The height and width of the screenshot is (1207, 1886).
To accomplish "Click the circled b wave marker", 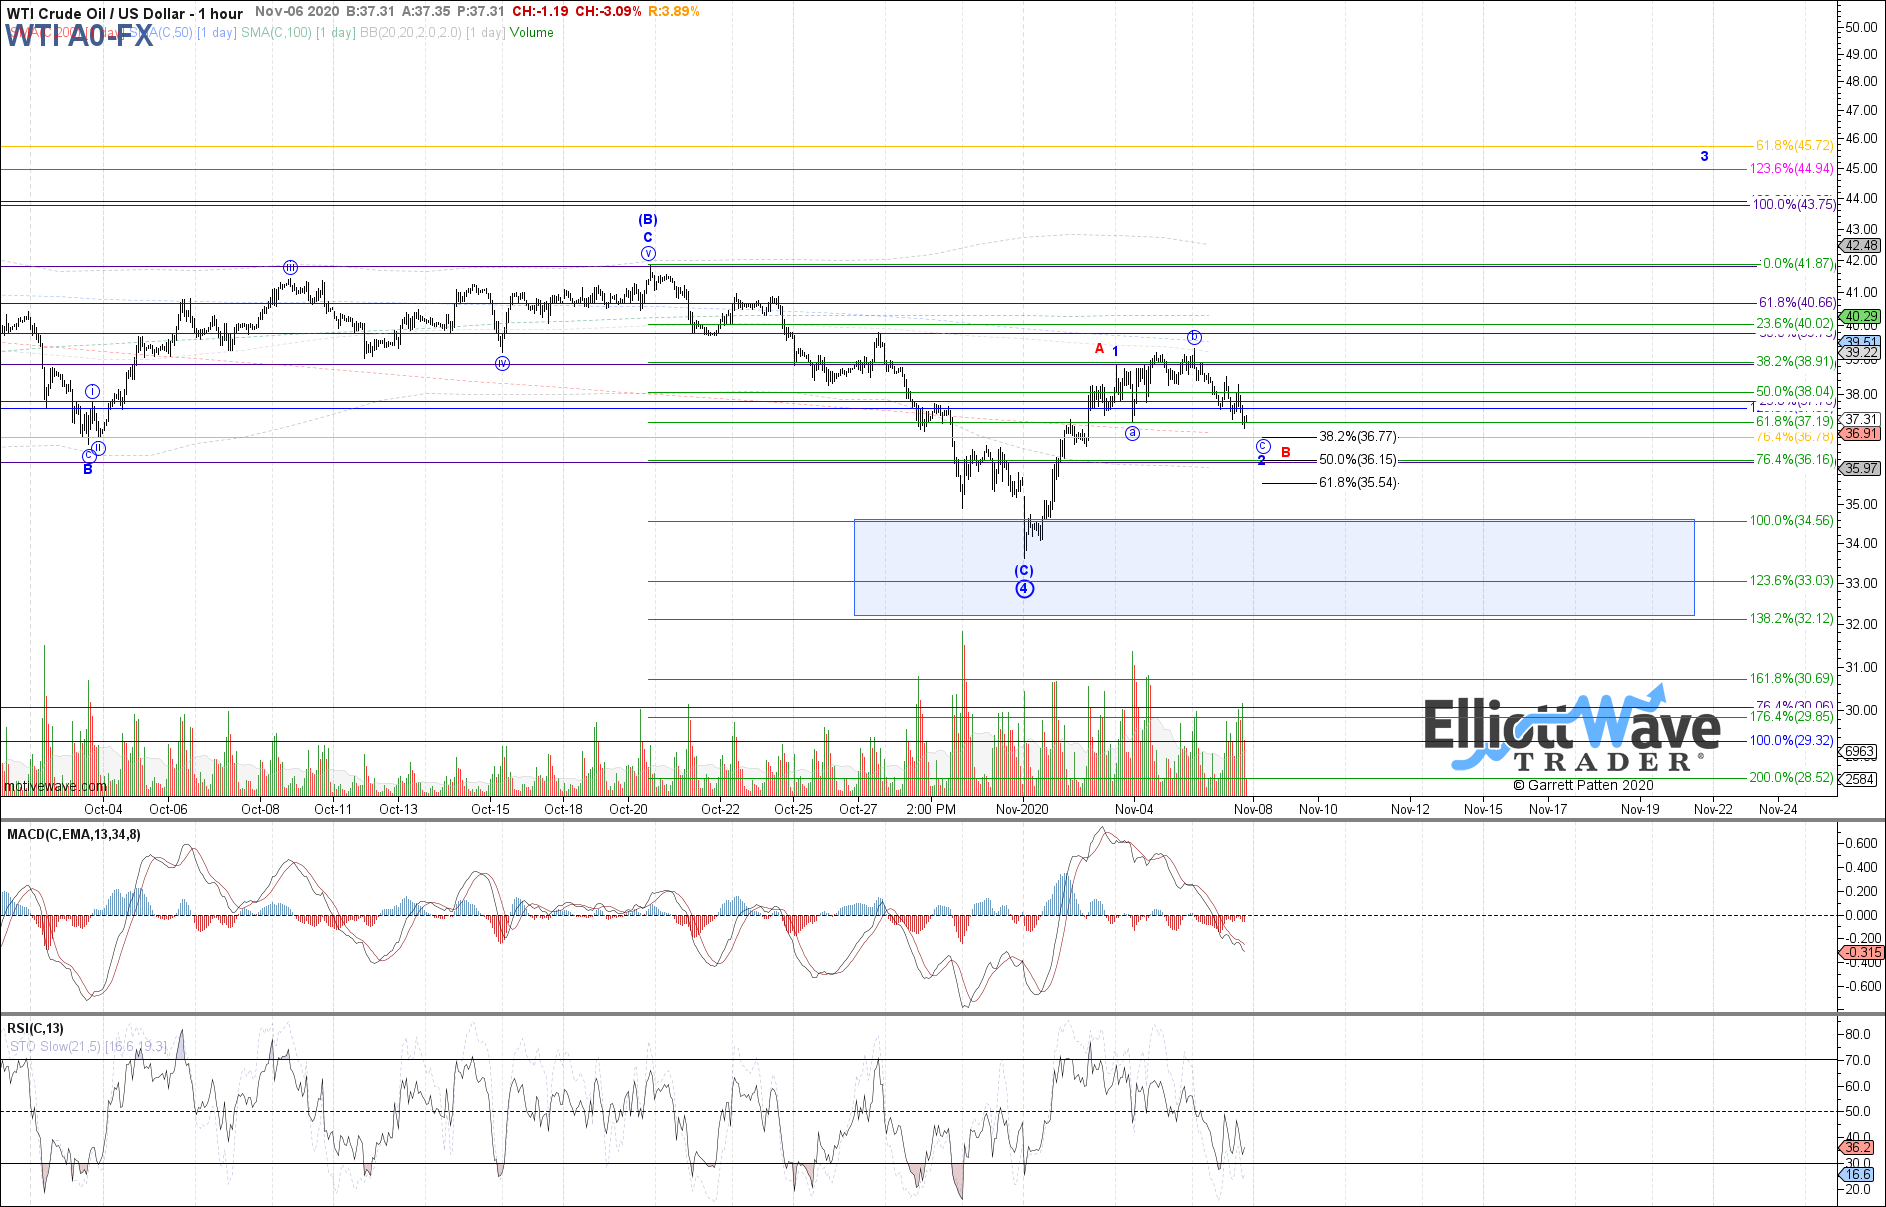I will 1194,337.
